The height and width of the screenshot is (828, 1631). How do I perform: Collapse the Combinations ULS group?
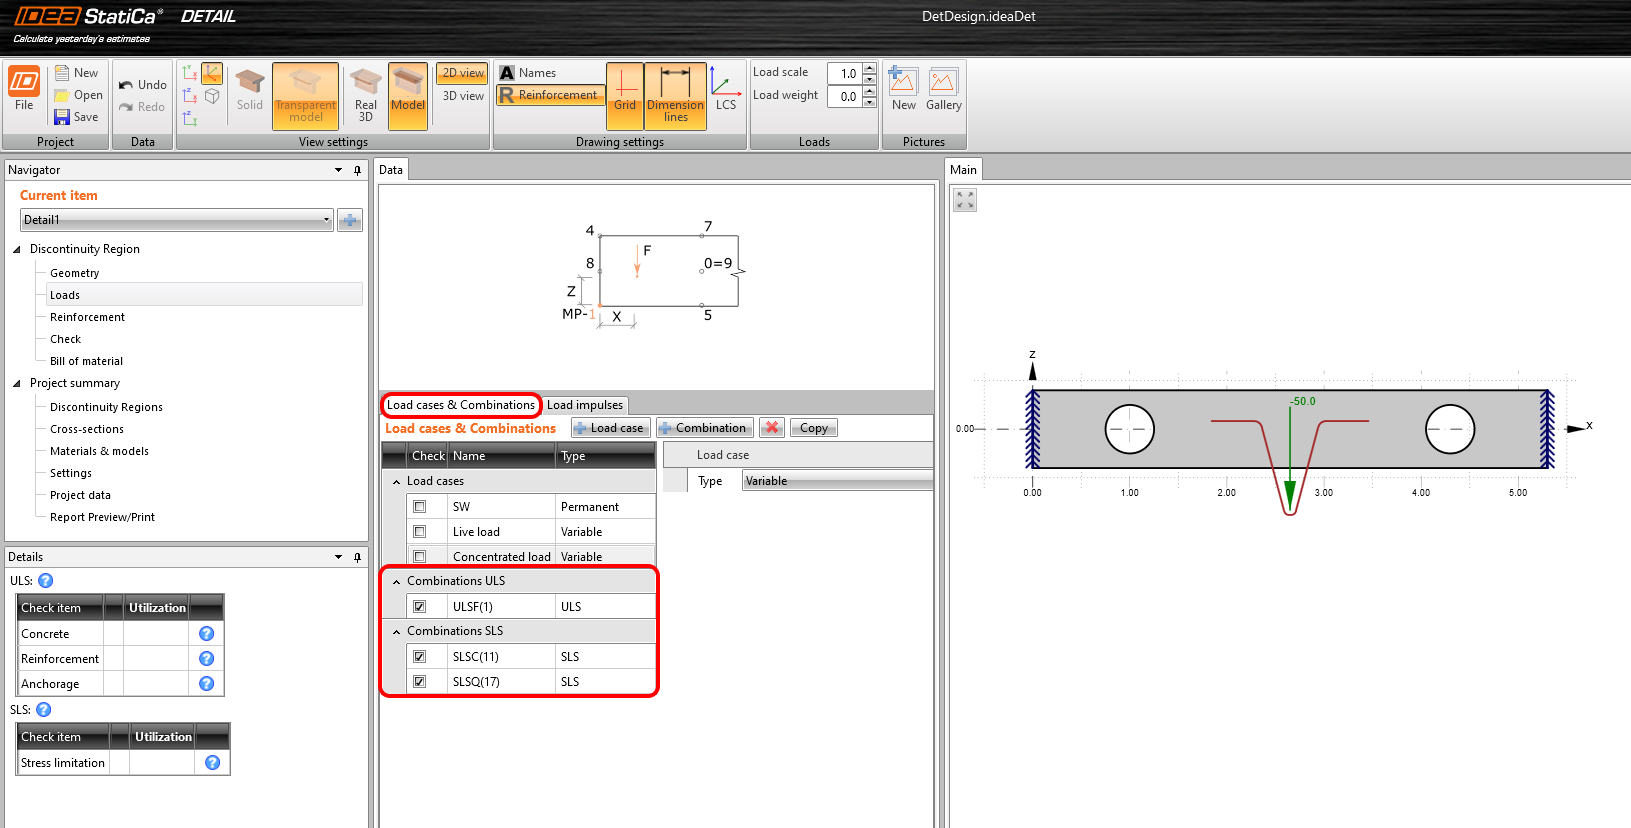click(397, 582)
